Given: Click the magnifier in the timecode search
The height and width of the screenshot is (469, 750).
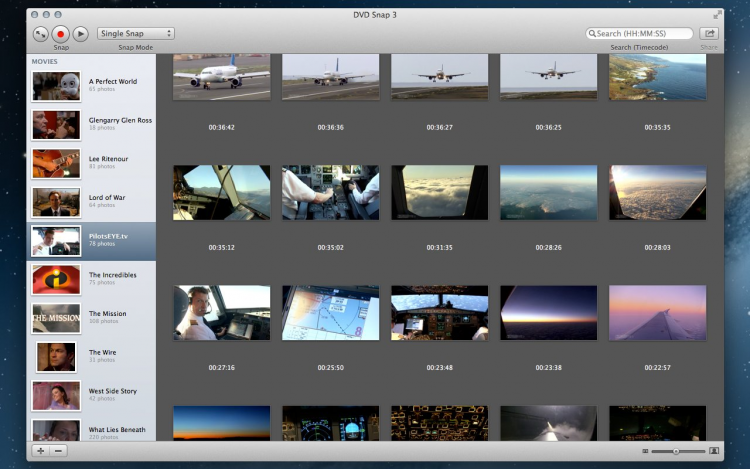Looking at the screenshot, I should pos(592,33).
